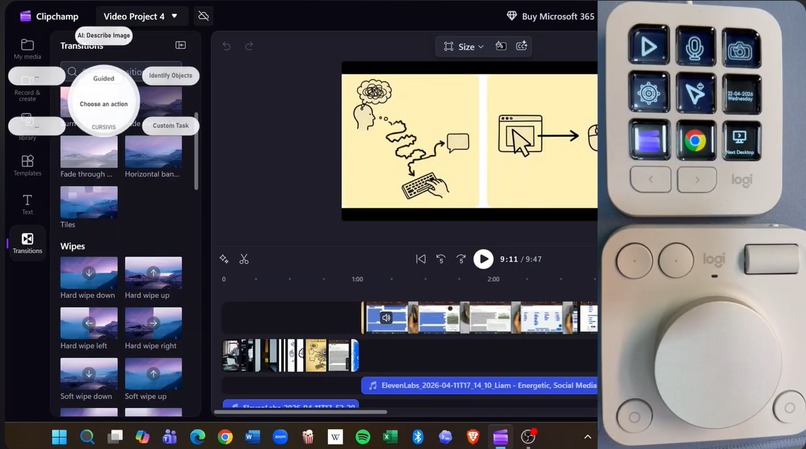Image resolution: width=806 pixels, height=449 pixels.
Task: Click the video preview canvas
Action: [x=469, y=141]
